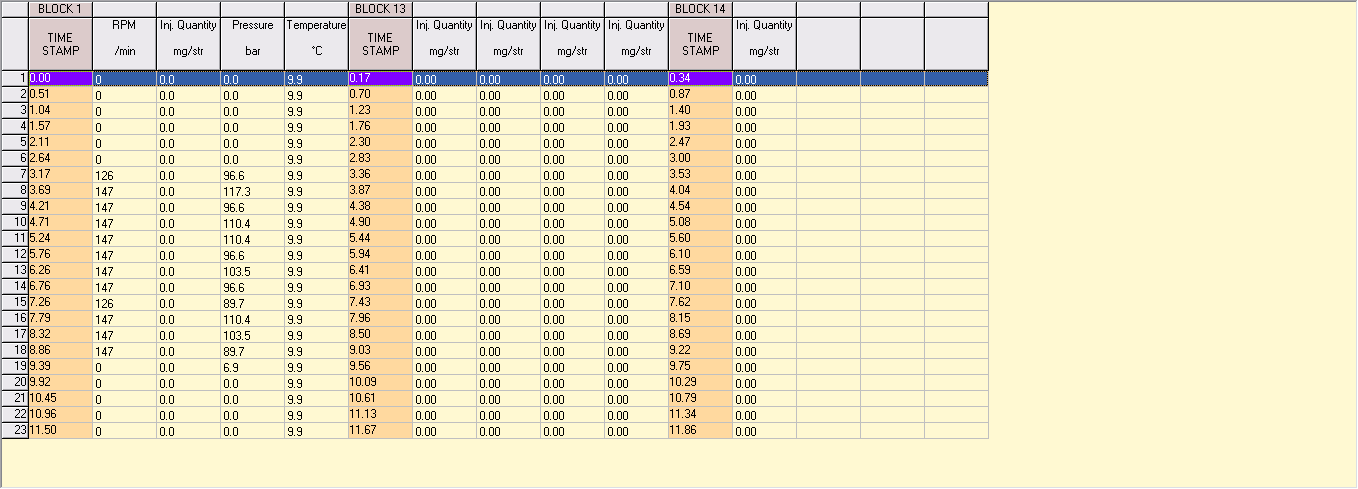Click time stamp 11.13
The image size is (1358, 489).
(x=380, y=414)
